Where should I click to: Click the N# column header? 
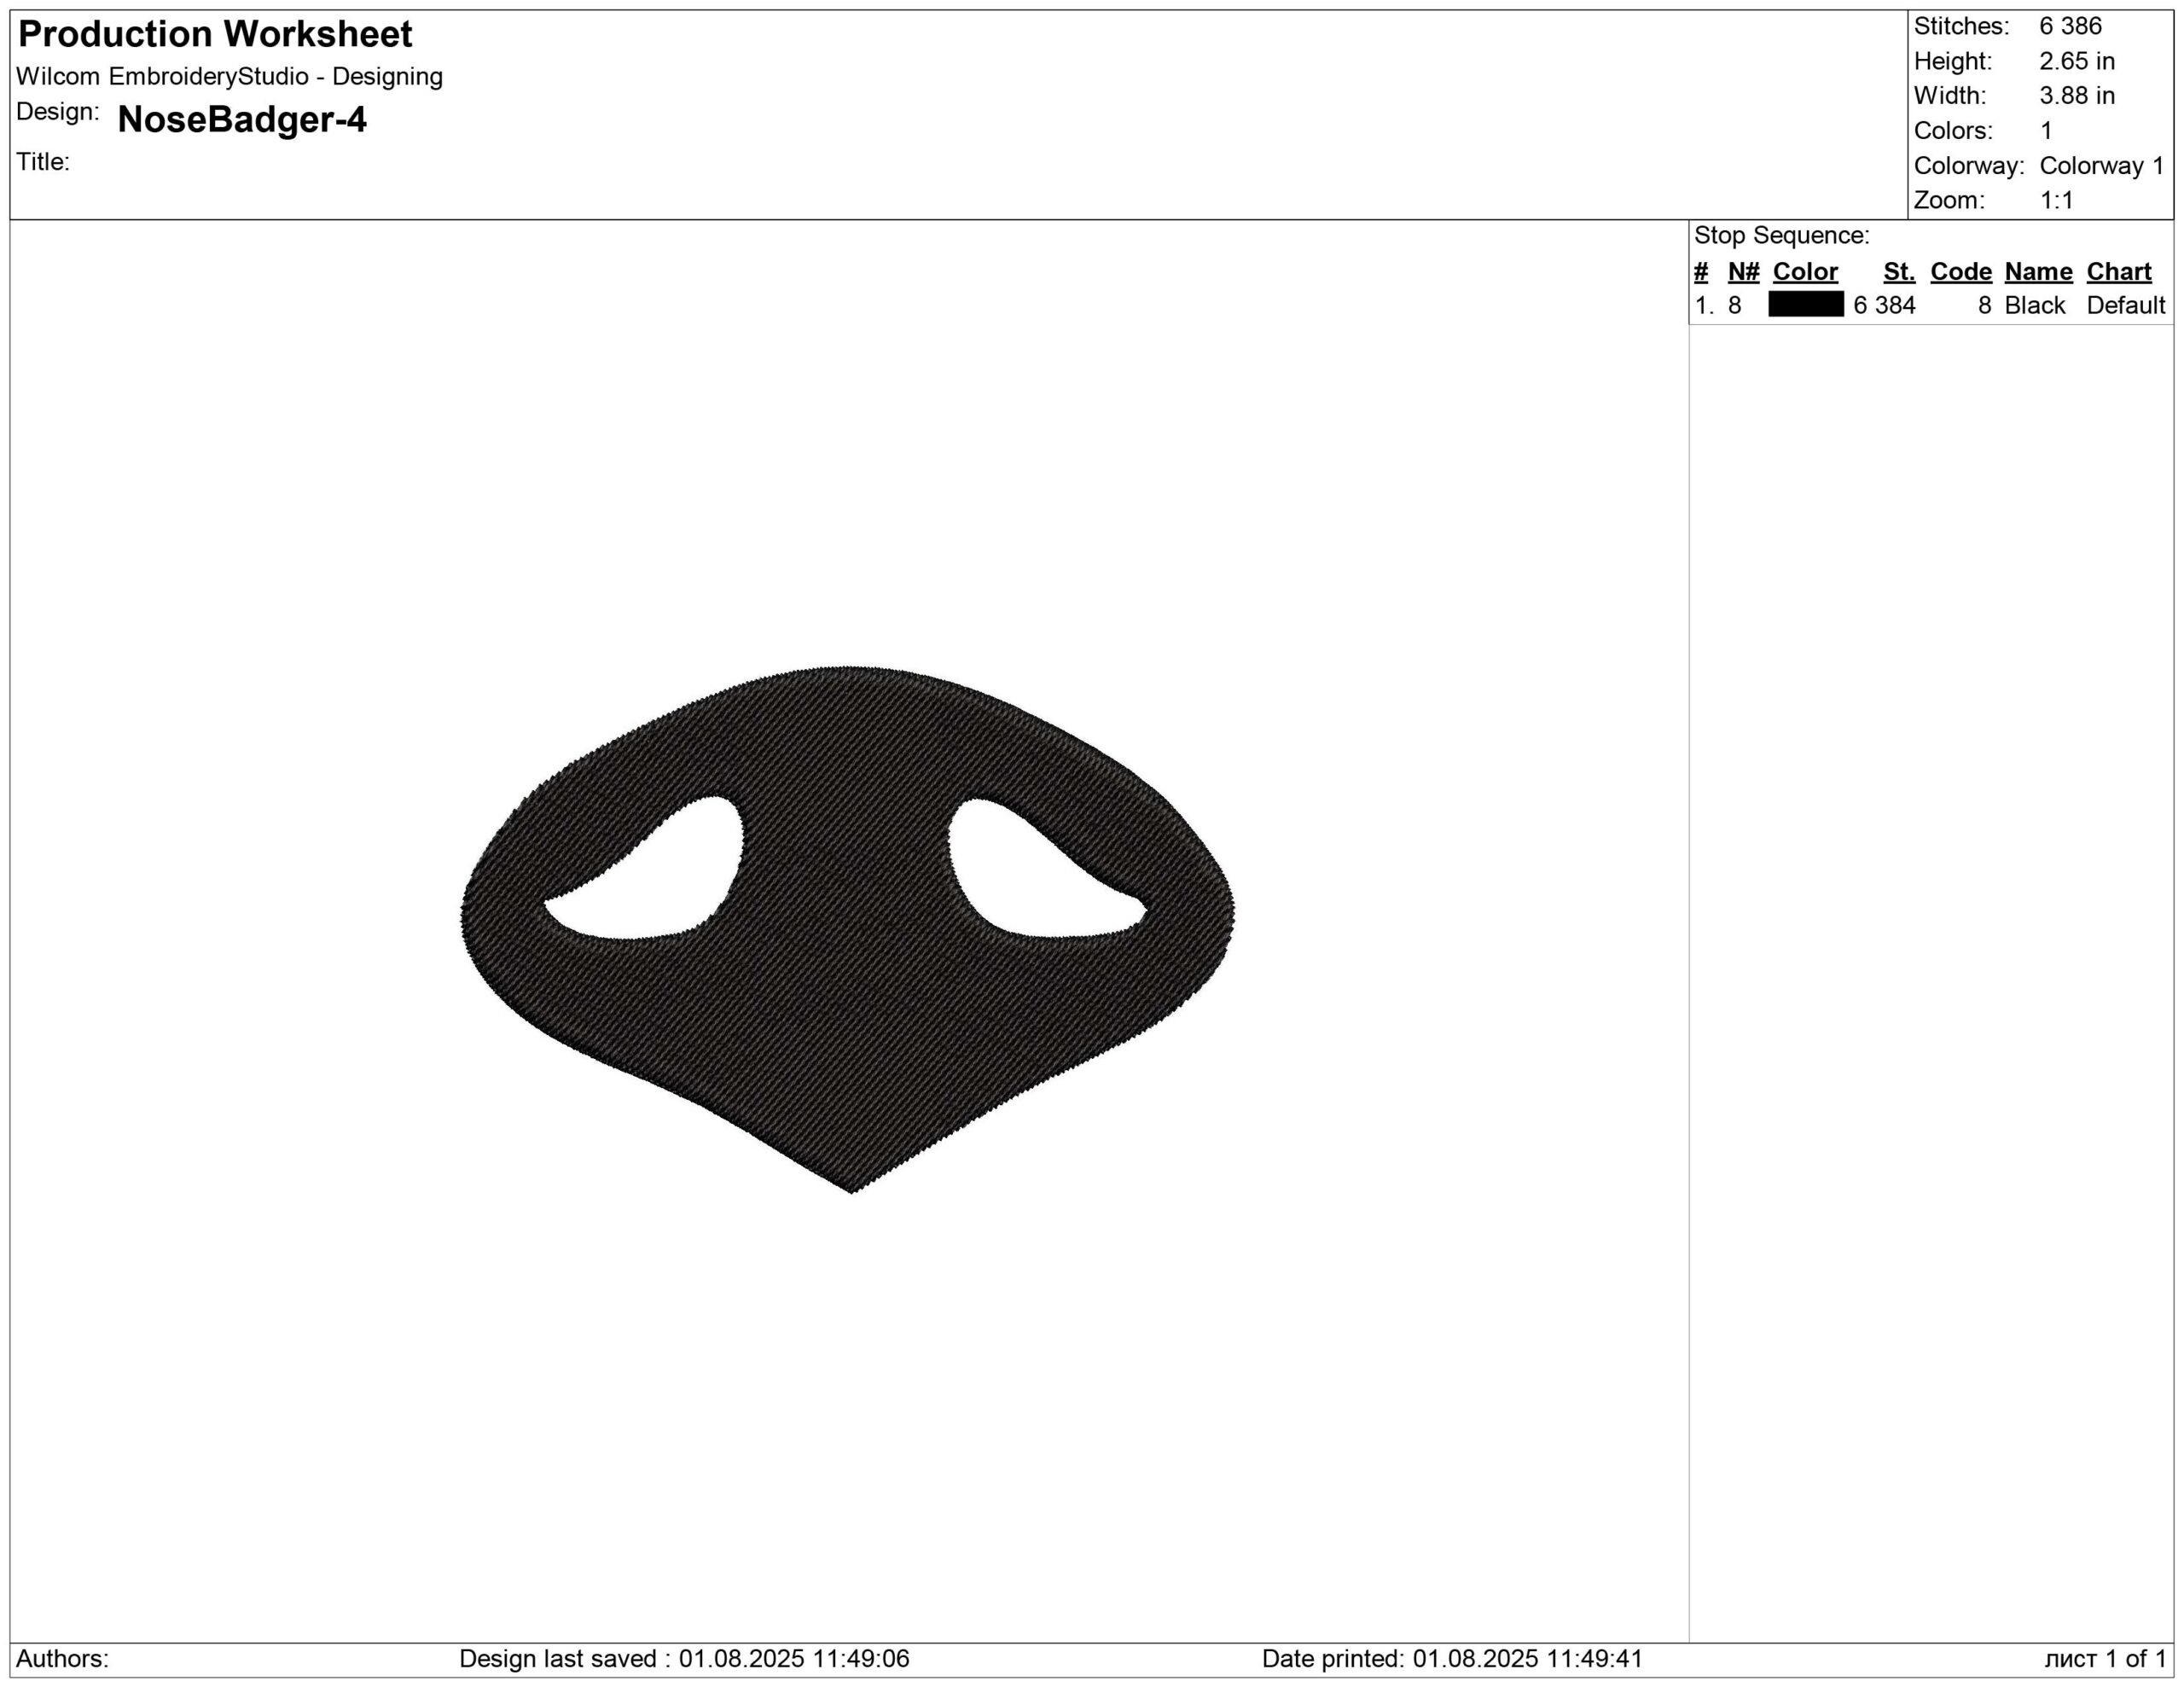click(x=1743, y=272)
